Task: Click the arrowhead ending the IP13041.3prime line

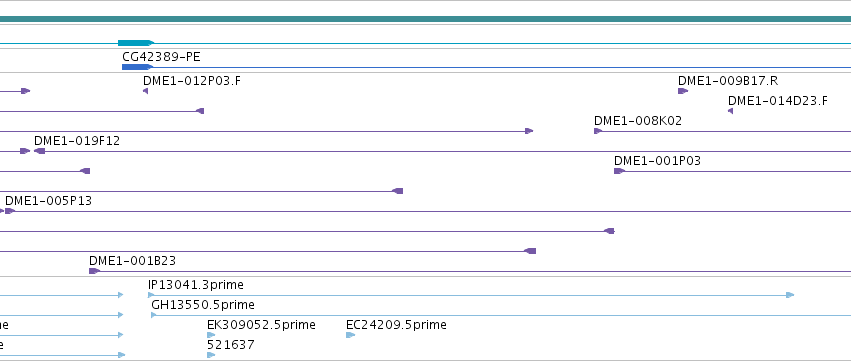Action: 790,295
